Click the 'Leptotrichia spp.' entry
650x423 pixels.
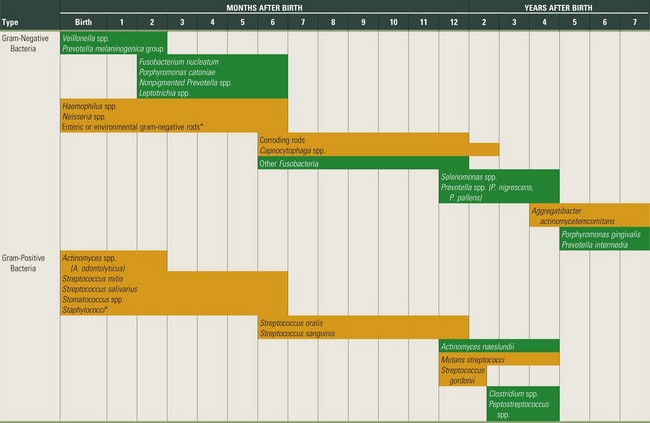click(164, 93)
